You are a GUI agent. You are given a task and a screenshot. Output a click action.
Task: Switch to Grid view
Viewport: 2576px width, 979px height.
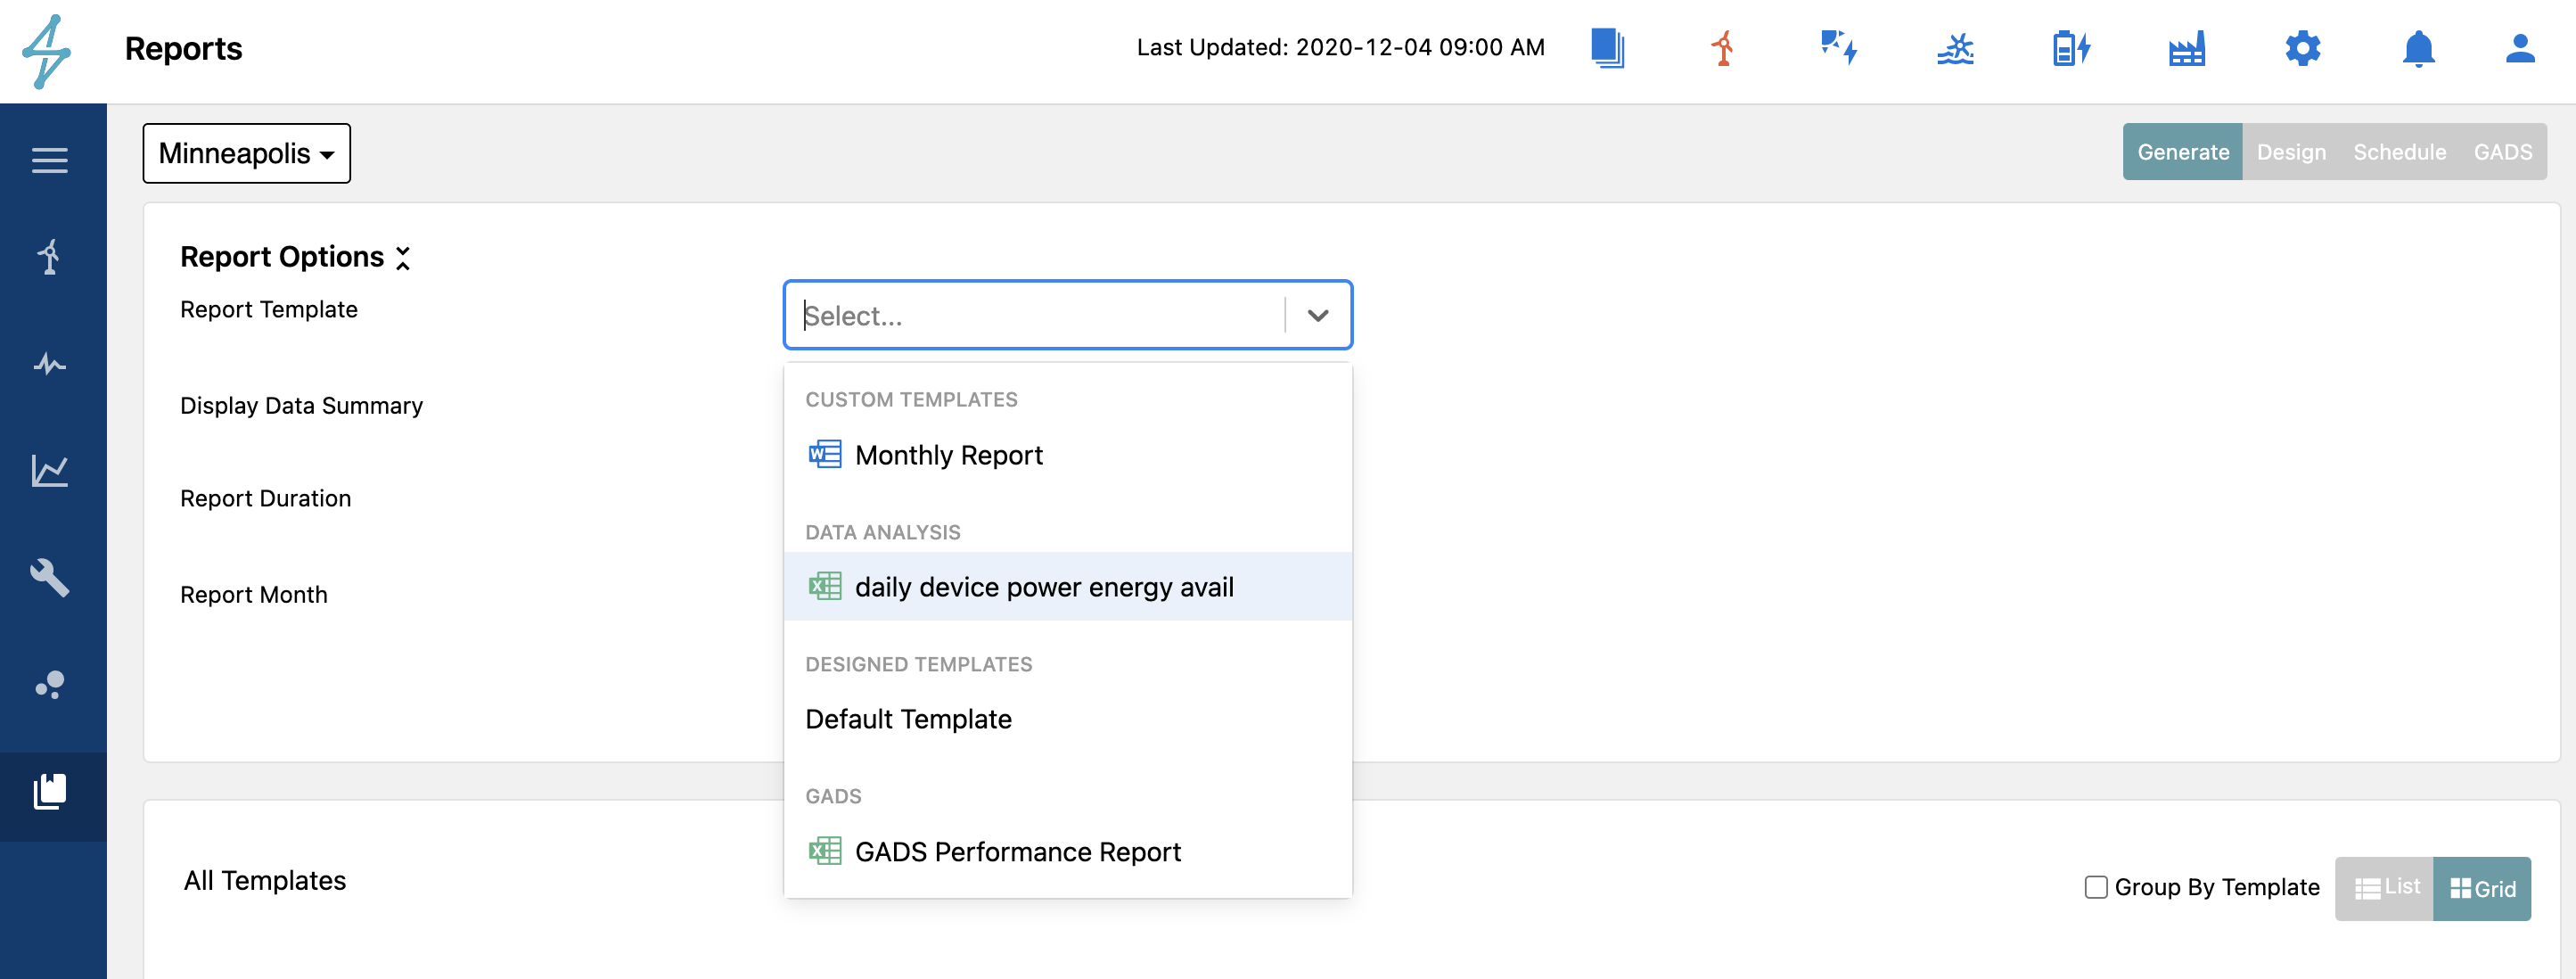click(x=2482, y=888)
